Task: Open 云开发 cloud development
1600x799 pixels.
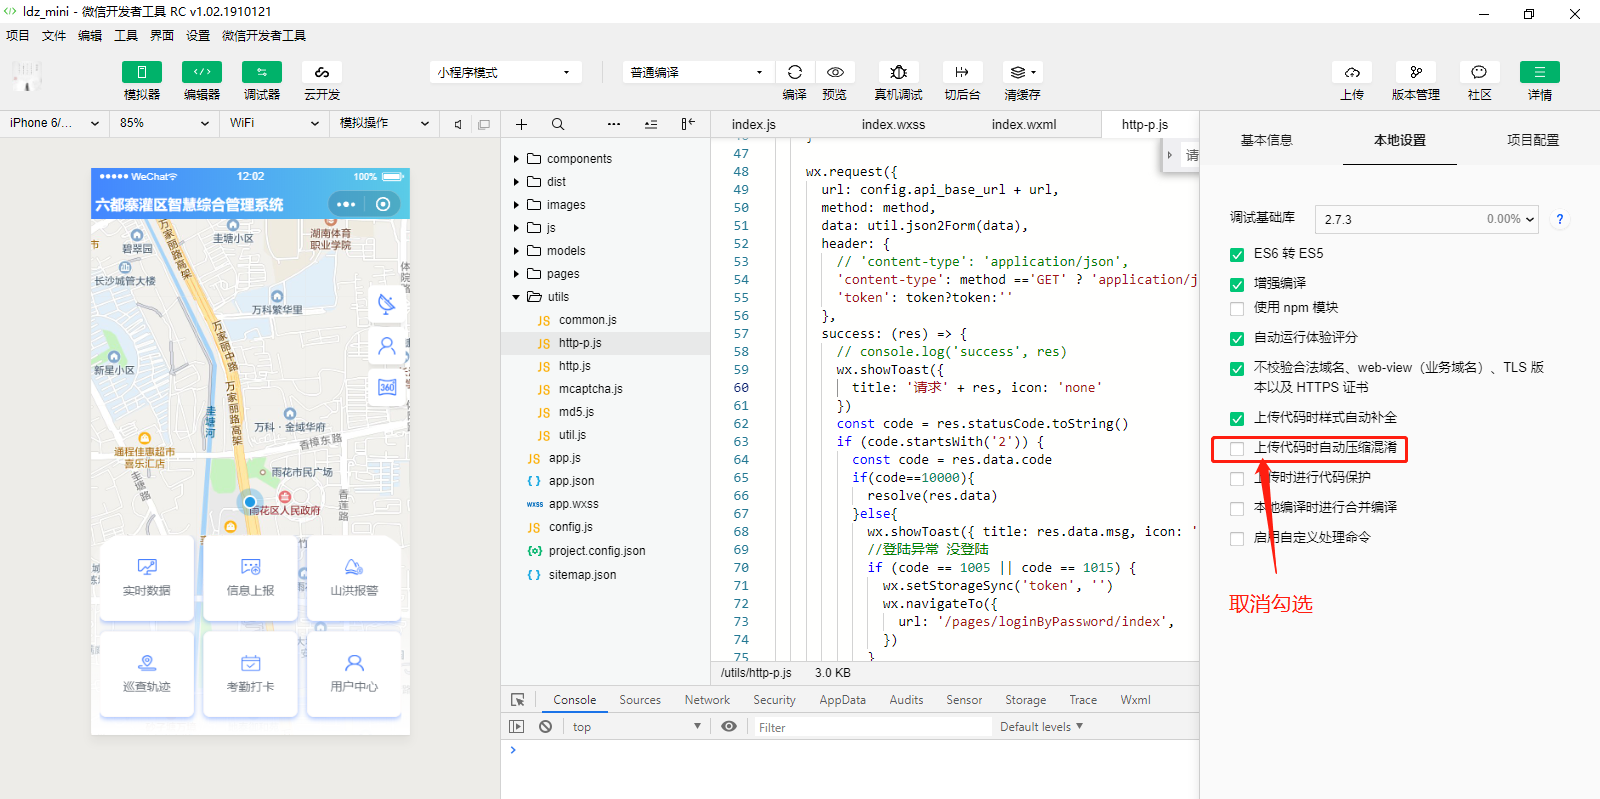Action: click(x=322, y=72)
